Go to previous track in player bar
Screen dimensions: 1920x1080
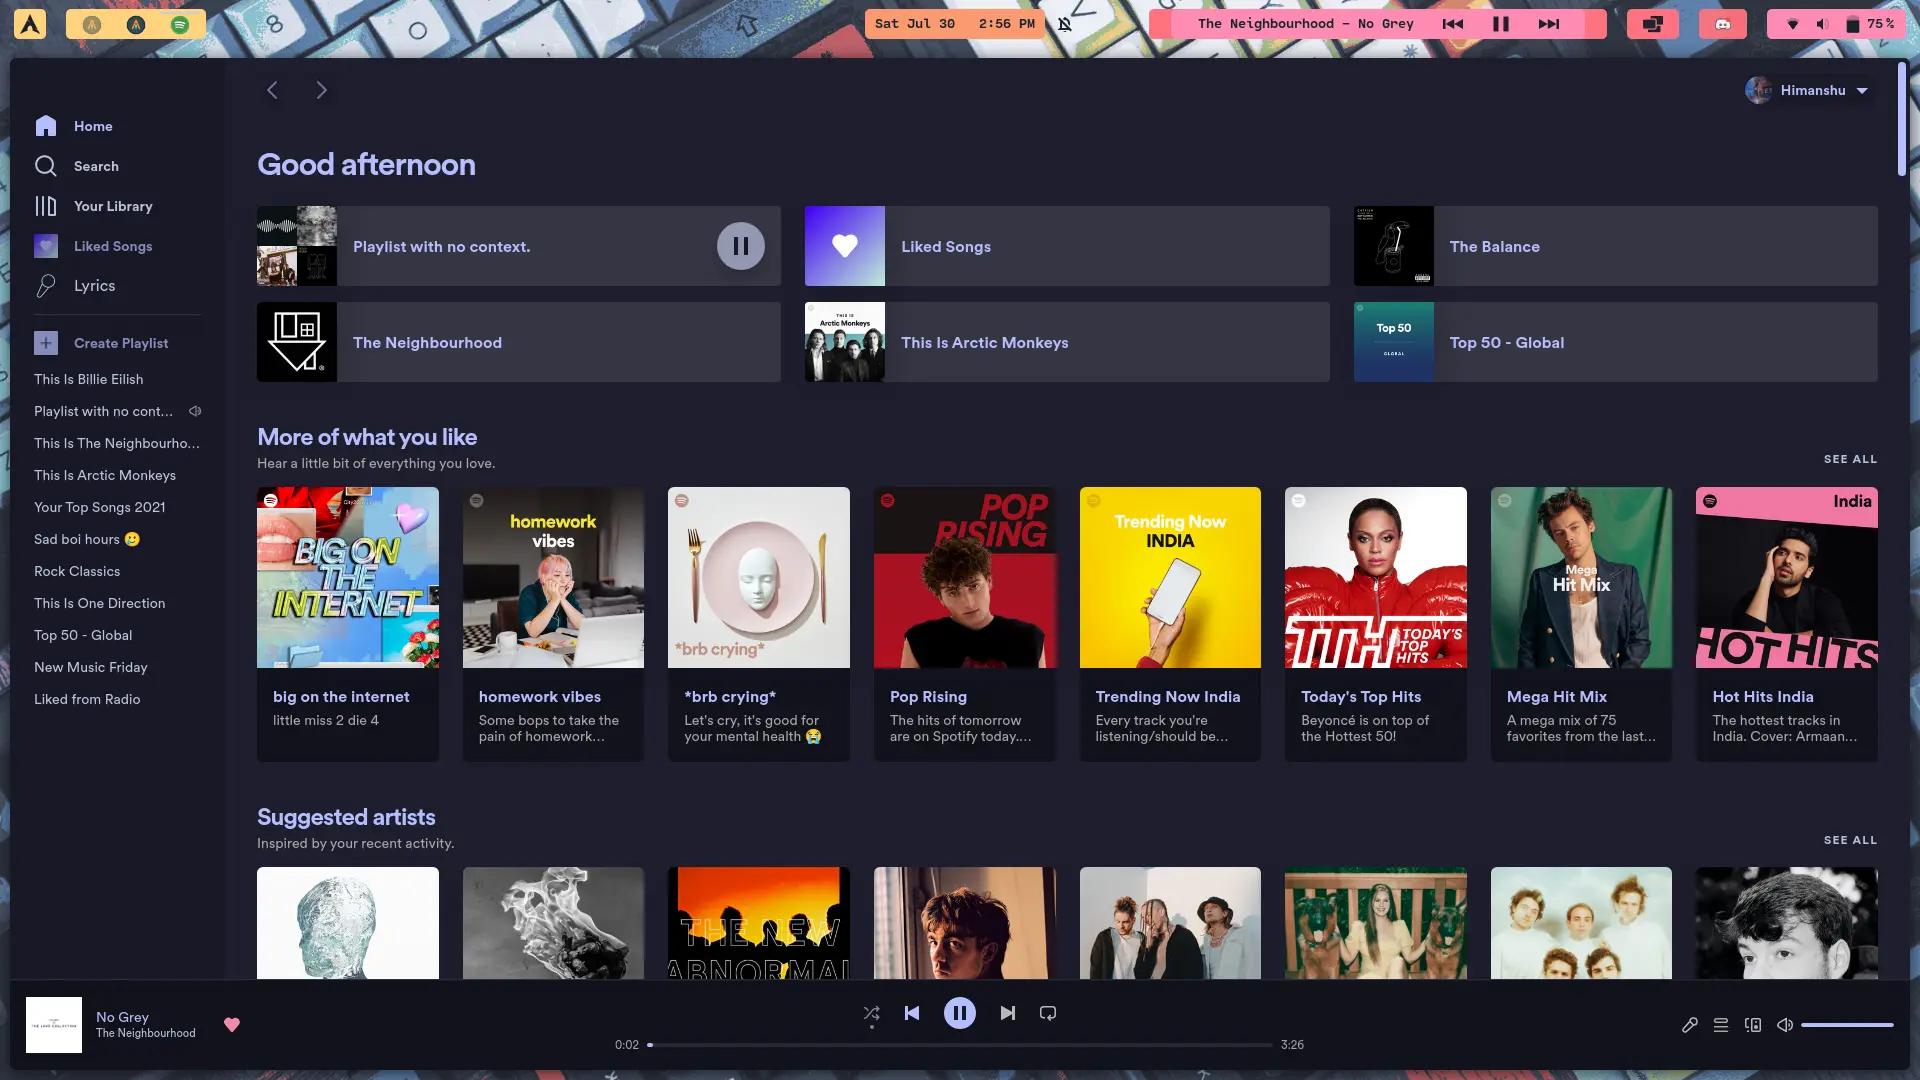point(911,1013)
